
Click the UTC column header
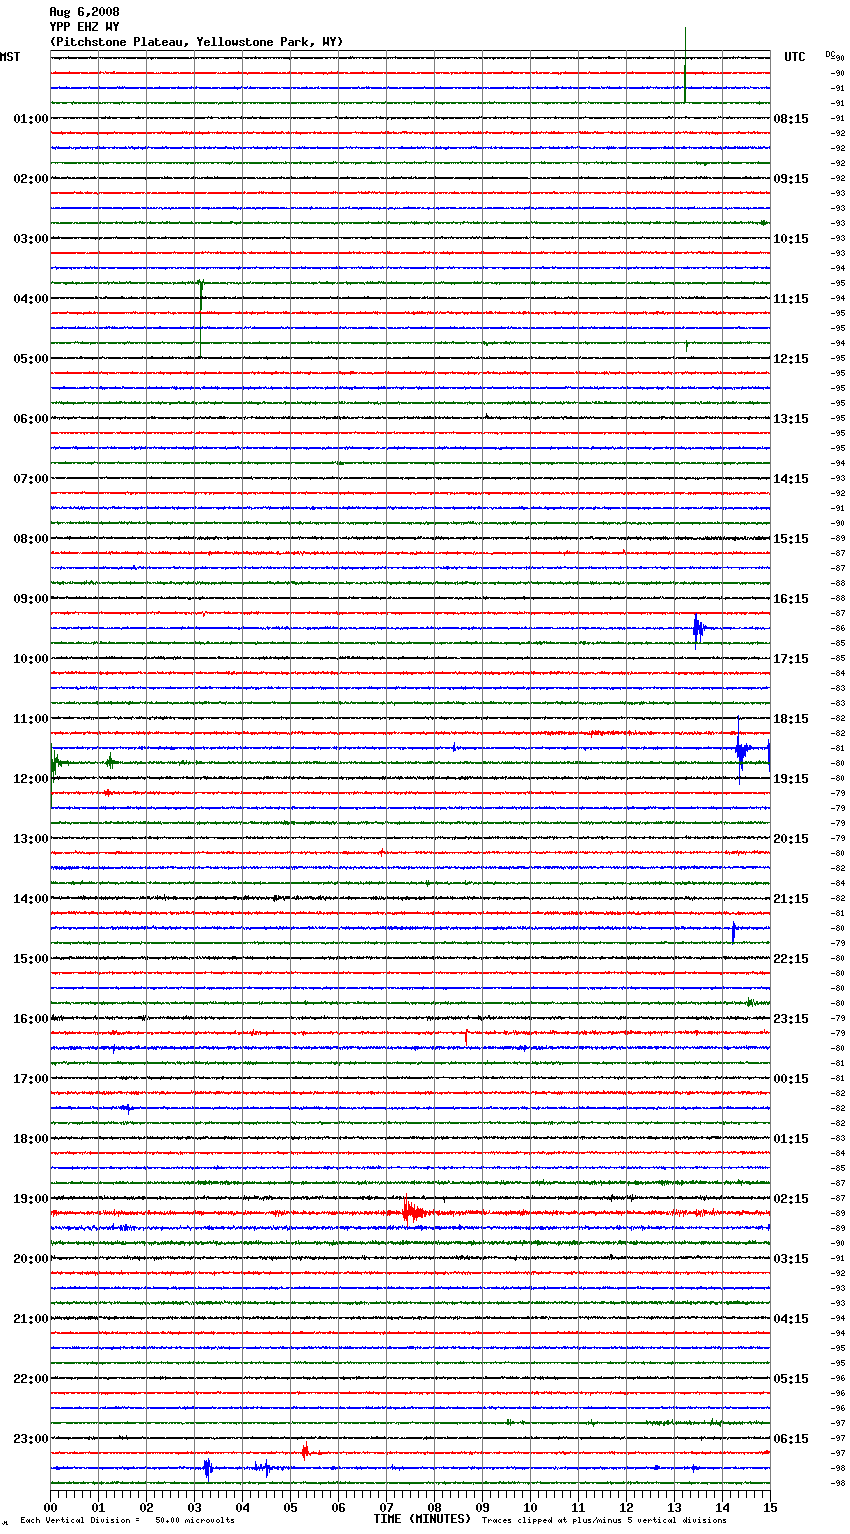[795, 57]
